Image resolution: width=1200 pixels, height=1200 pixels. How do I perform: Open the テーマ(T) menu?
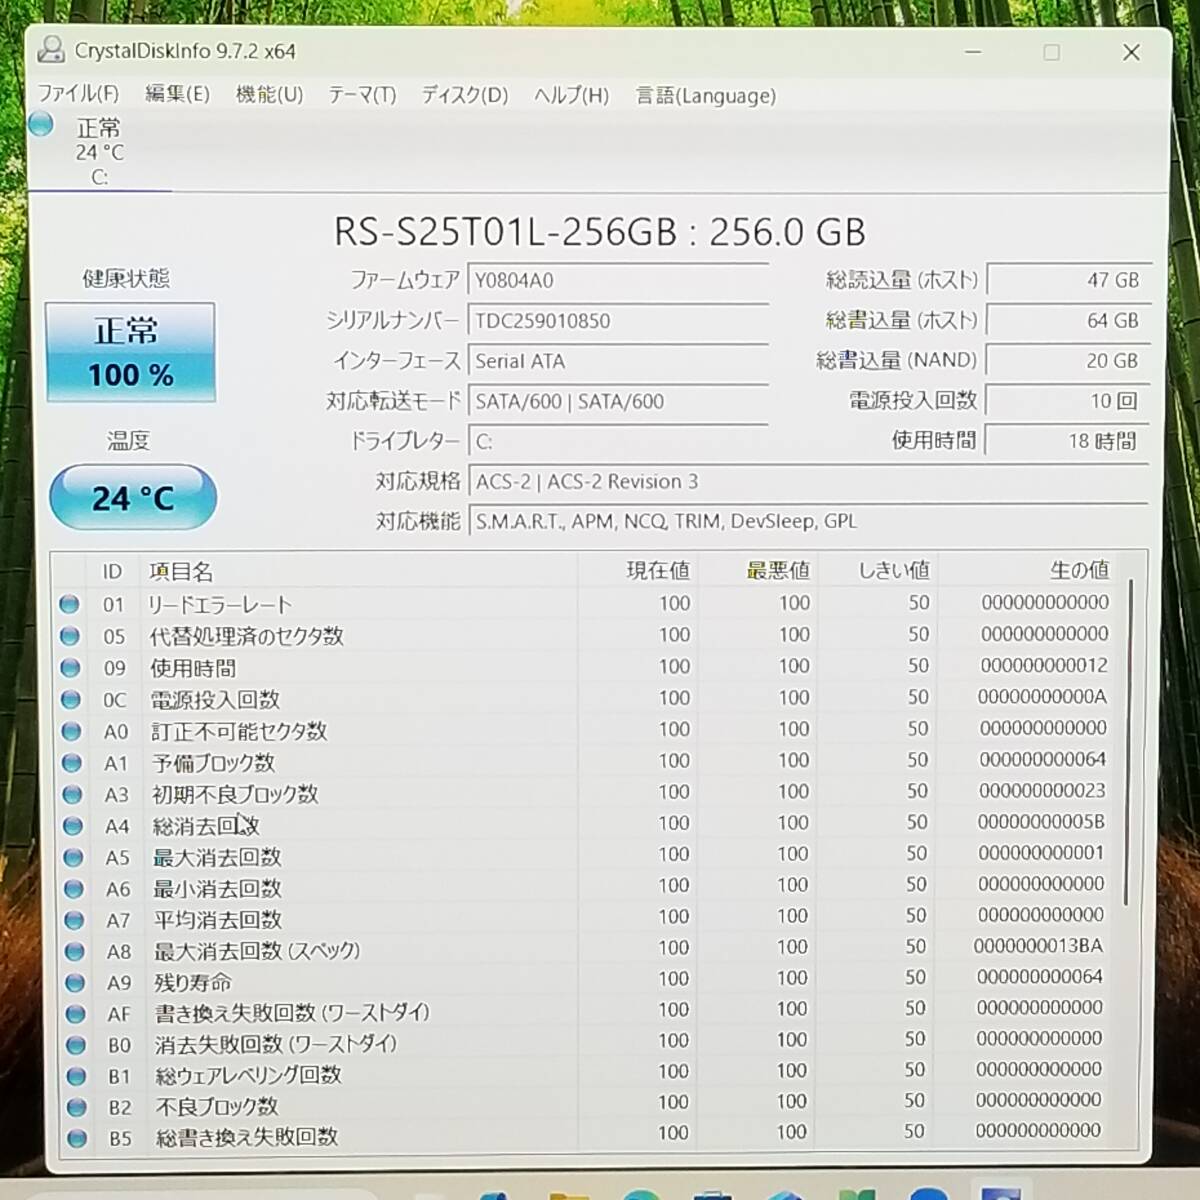coord(362,95)
